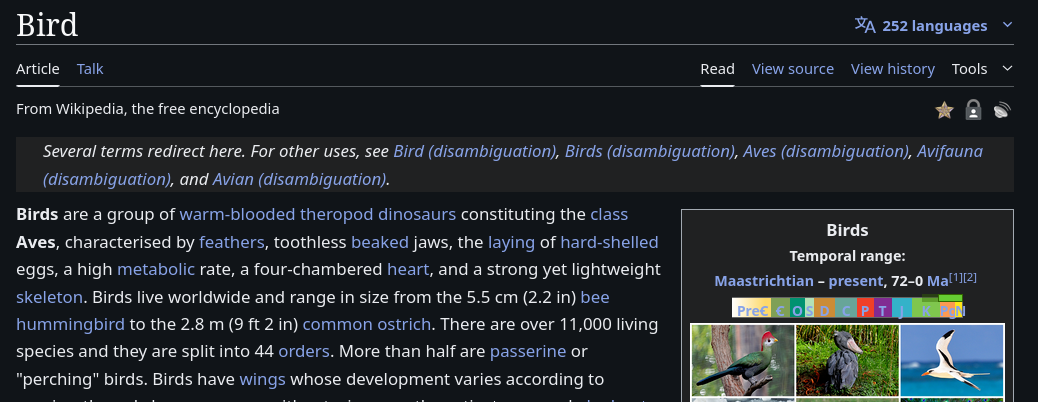The height and width of the screenshot is (402, 1038).
Task: Open the red-crested turaco bird thumbnail
Action: [x=742, y=360]
